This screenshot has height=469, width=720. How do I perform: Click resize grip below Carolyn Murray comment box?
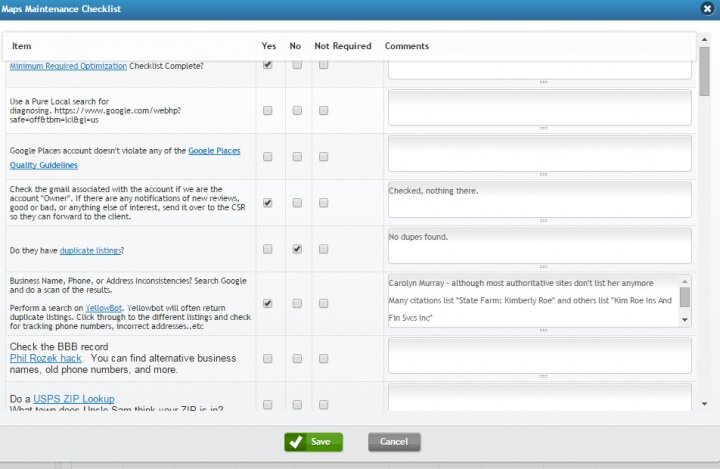(543, 330)
